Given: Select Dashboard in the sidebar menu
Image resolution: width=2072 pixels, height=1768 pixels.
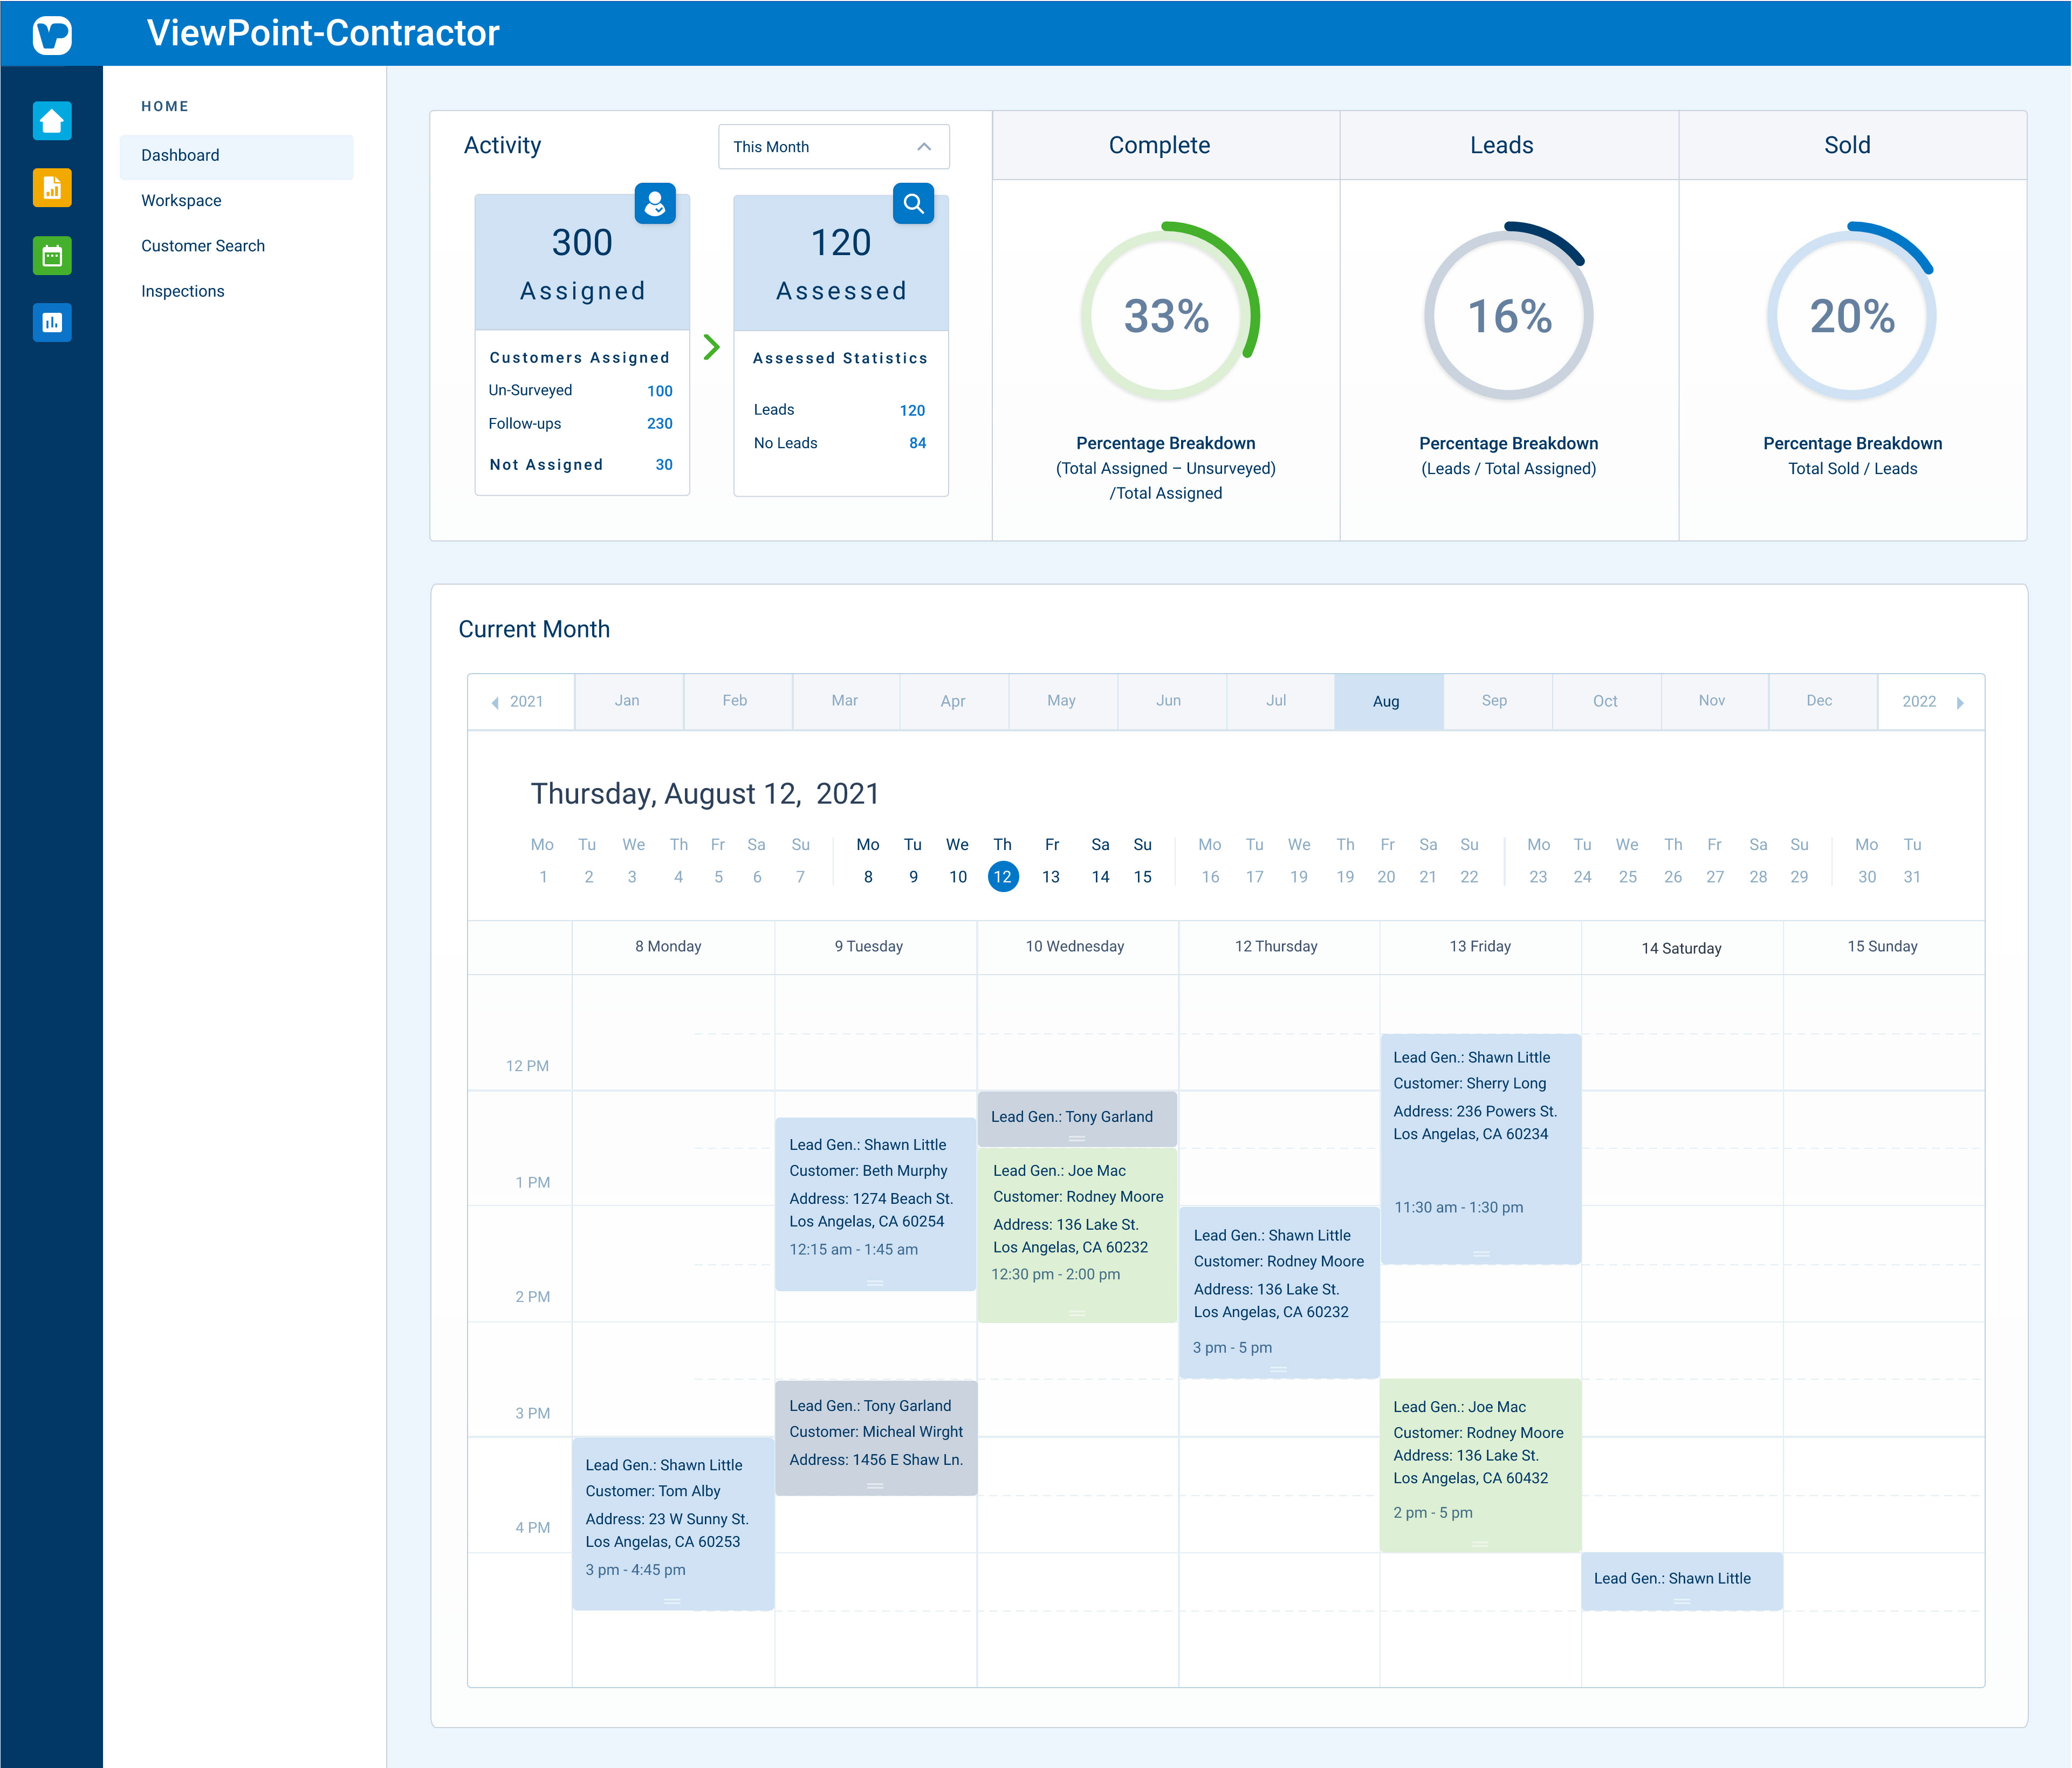Looking at the screenshot, I should [x=180, y=155].
